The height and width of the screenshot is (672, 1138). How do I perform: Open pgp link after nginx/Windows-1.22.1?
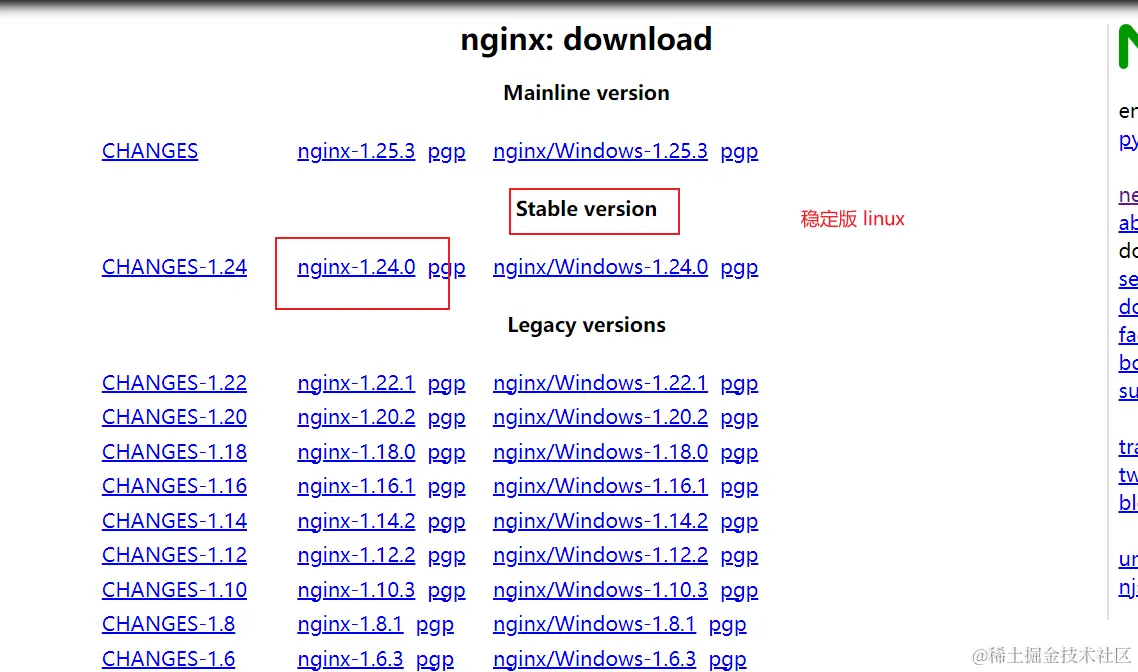[739, 384]
